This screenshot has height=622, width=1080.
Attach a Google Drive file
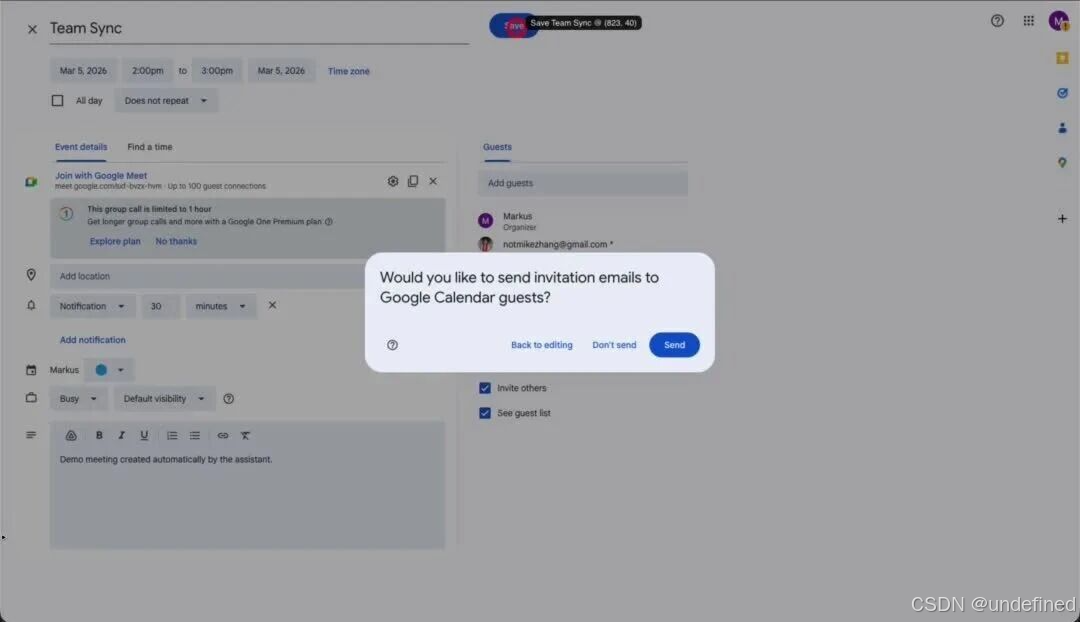click(71, 435)
